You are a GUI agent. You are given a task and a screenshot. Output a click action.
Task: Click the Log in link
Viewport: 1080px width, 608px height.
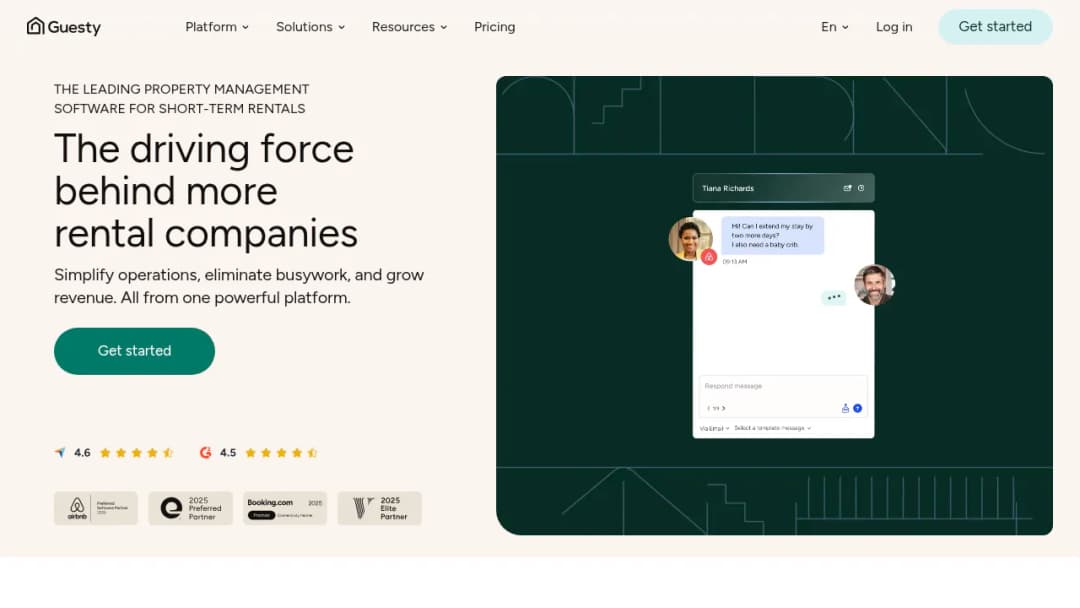[x=894, y=27]
